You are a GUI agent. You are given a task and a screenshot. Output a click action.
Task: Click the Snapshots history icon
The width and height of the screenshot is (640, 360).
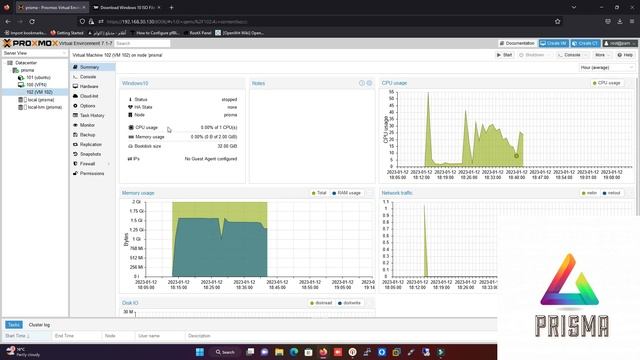click(x=75, y=154)
